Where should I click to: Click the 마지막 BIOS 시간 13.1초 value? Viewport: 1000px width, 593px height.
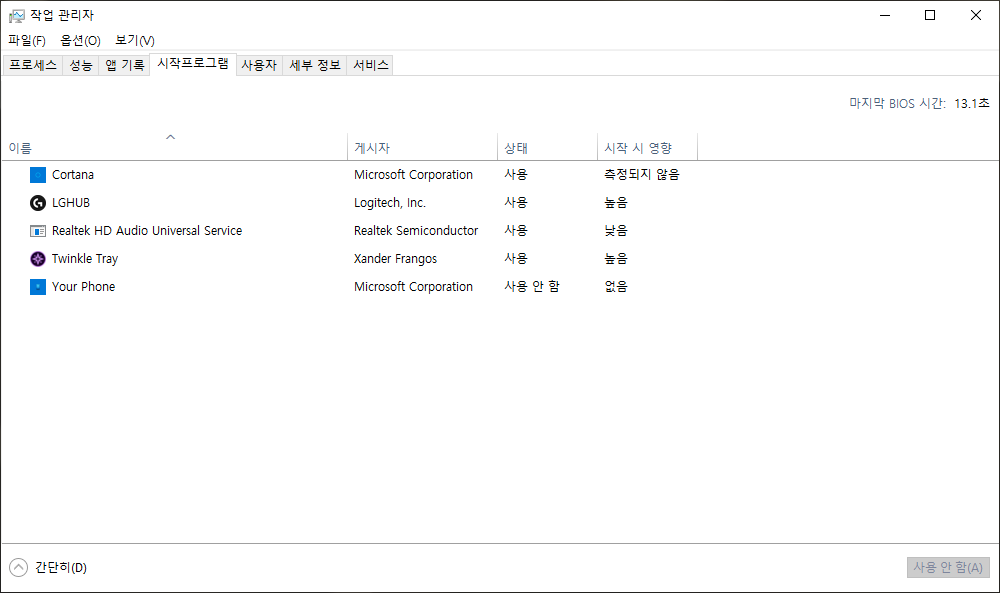[x=971, y=103]
